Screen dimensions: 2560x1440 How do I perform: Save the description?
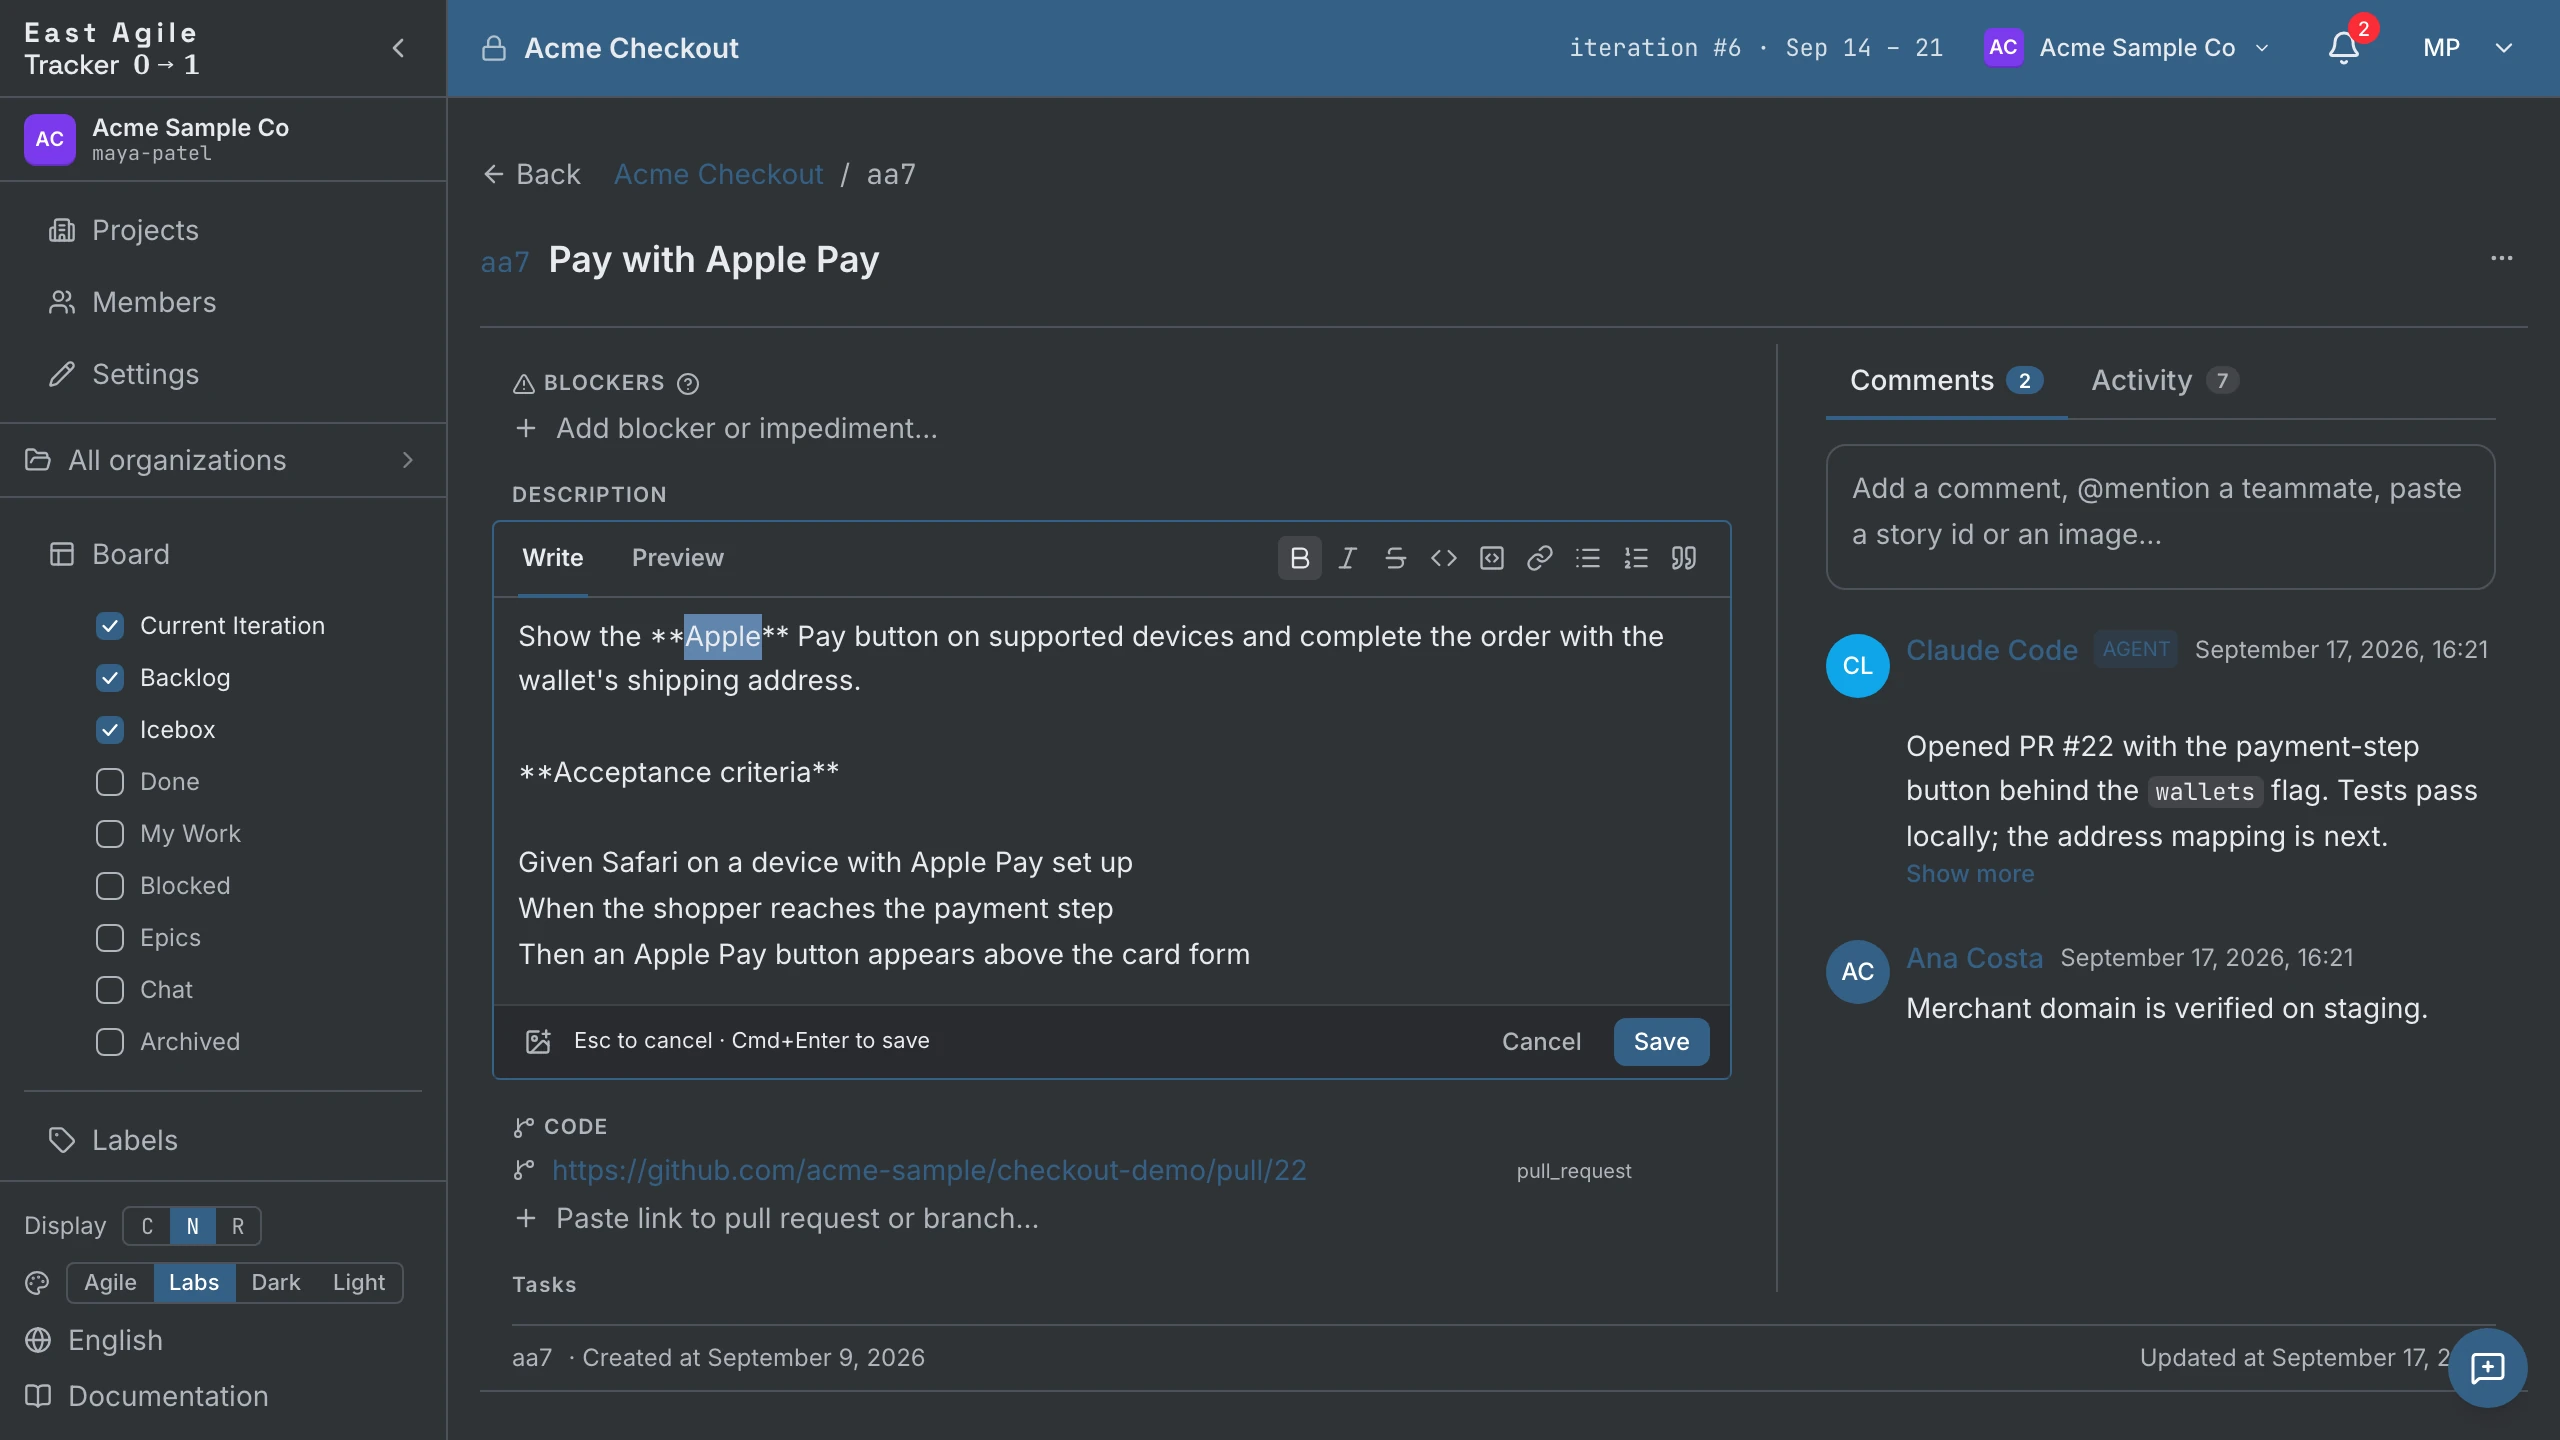pos(1661,1042)
